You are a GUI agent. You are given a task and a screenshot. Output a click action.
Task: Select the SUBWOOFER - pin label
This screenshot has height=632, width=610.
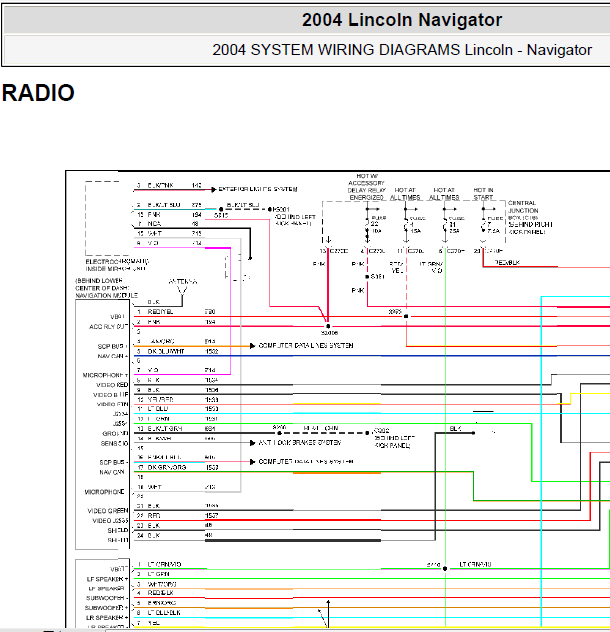pyautogui.click(x=107, y=598)
